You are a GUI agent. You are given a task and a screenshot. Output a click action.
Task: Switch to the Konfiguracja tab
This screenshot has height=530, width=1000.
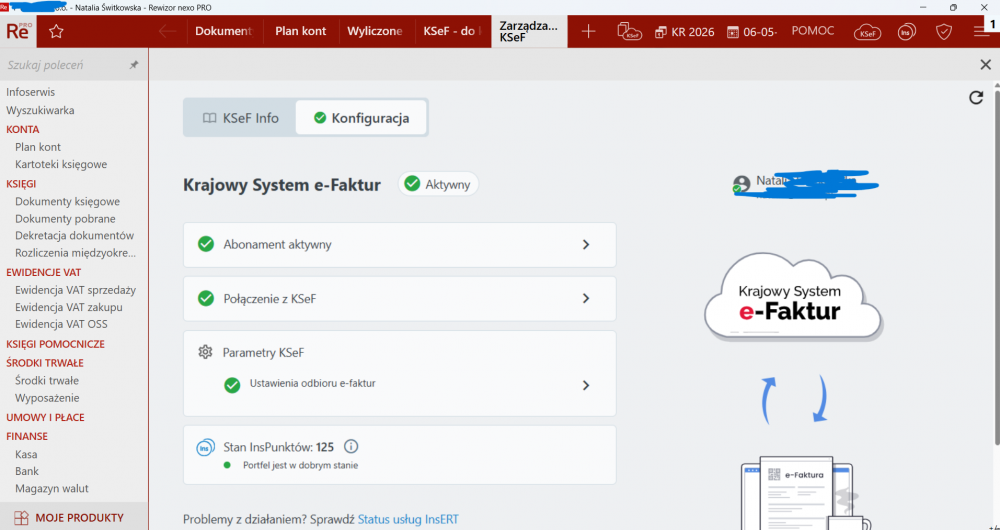pyautogui.click(x=361, y=118)
